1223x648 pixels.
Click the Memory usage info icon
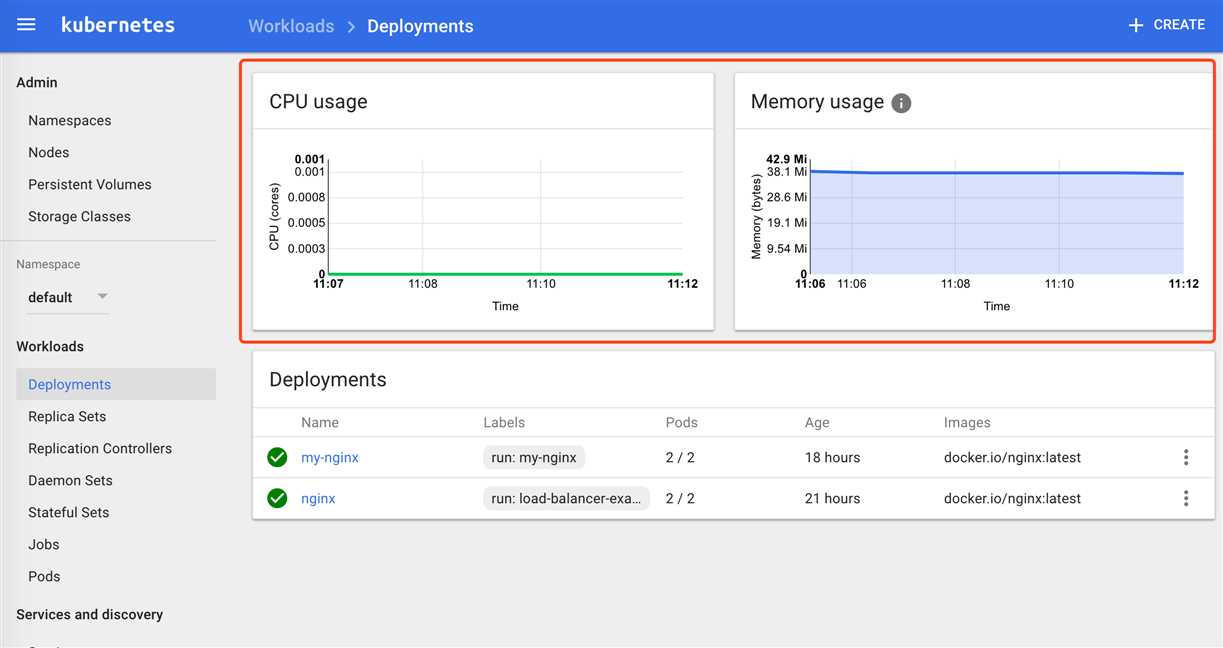[x=901, y=102]
